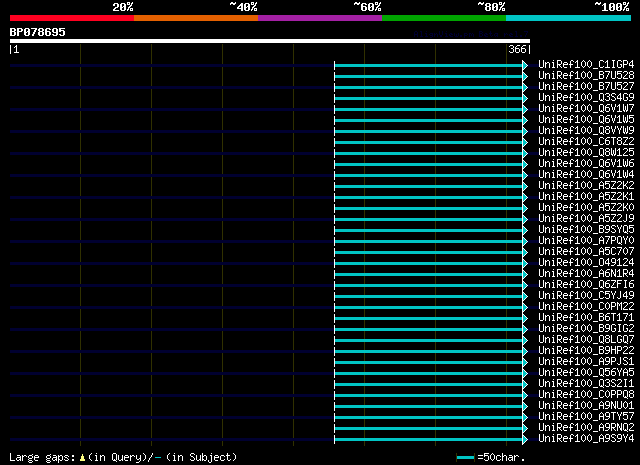Image resolution: width=640 pixels, height=465 pixels.
Task: Click the yellow in-Query gap marker symbol
Action: (82, 458)
